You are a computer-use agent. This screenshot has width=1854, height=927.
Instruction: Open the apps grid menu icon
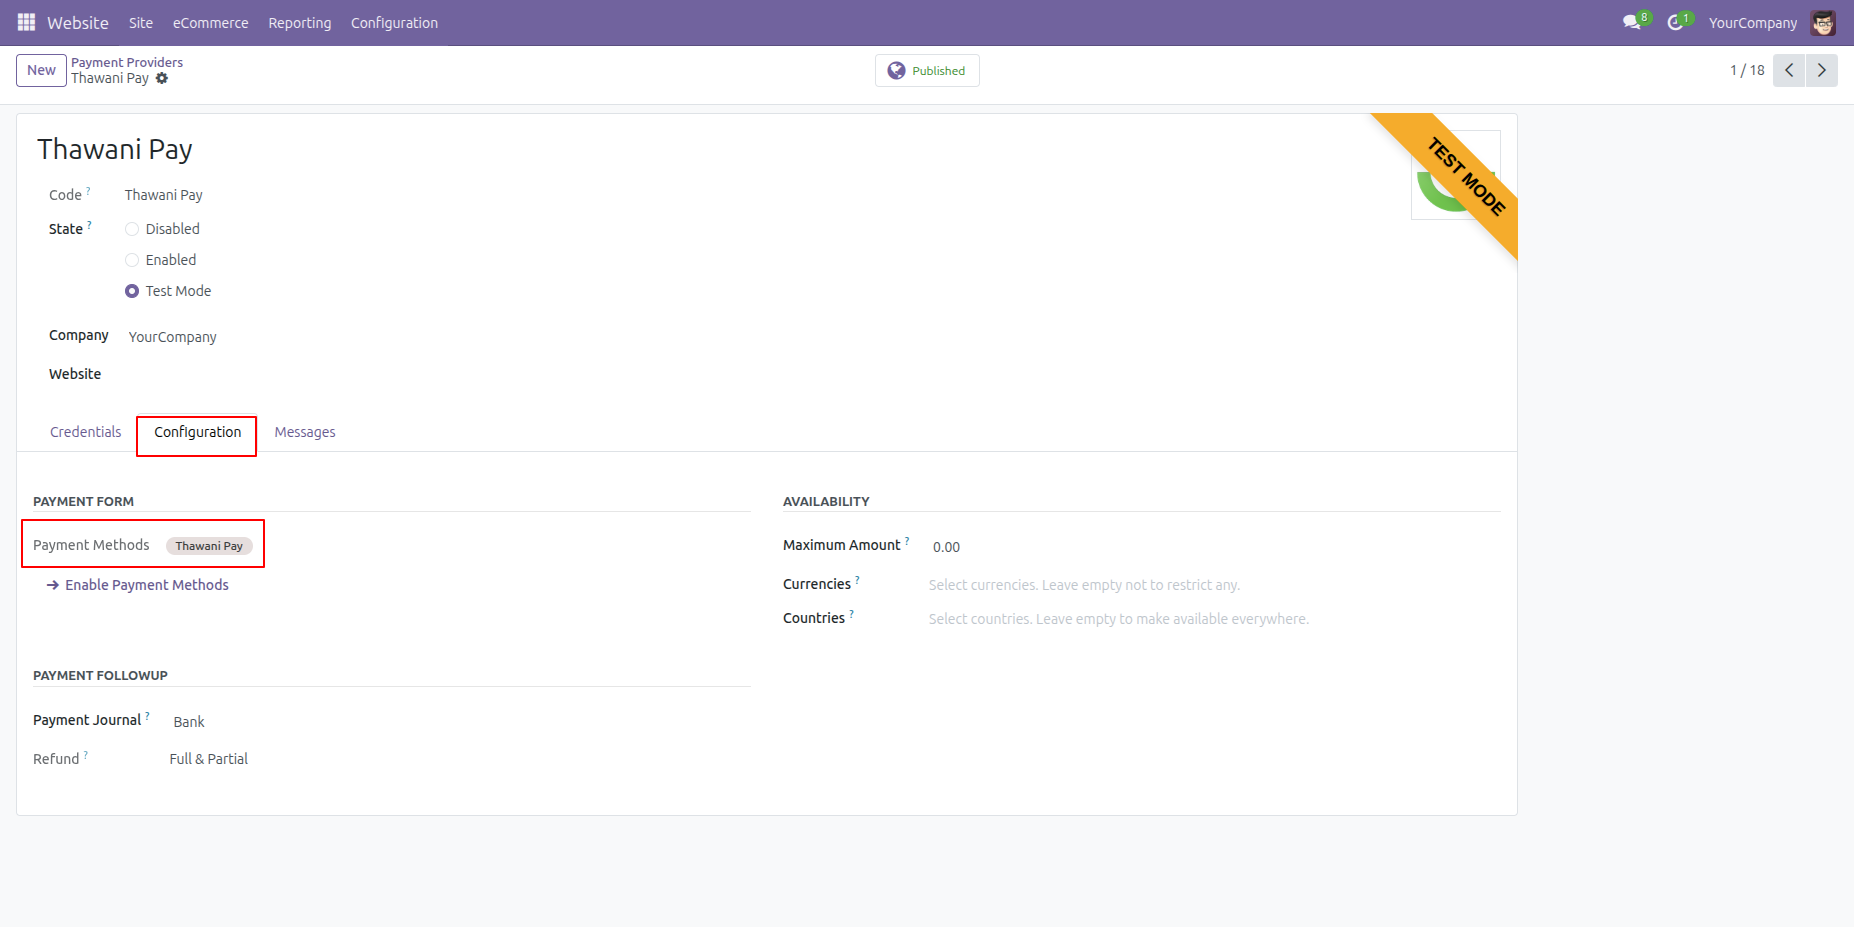click(x=26, y=22)
